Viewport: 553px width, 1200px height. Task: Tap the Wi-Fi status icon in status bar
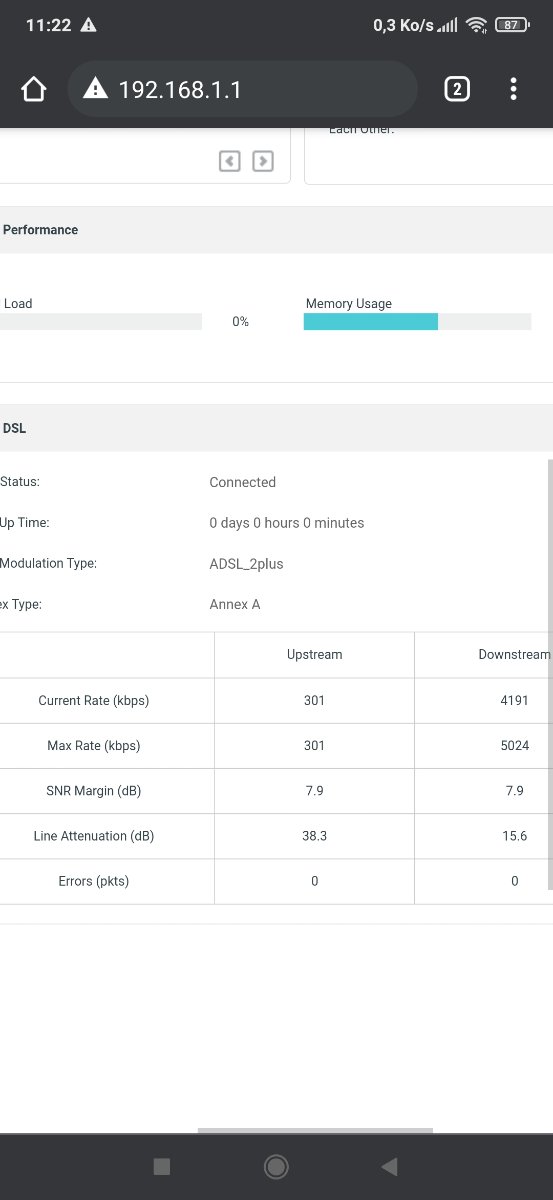pos(476,25)
